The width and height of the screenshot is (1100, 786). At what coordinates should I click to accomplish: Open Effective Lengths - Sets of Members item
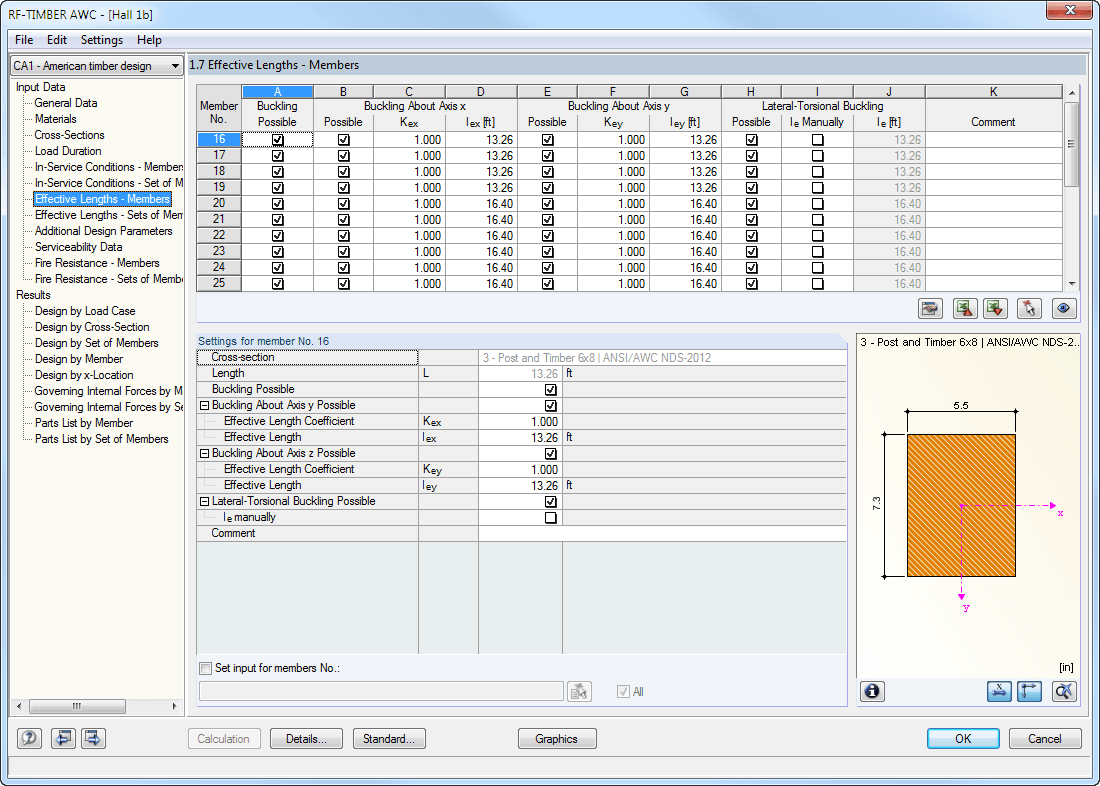[x=109, y=215]
